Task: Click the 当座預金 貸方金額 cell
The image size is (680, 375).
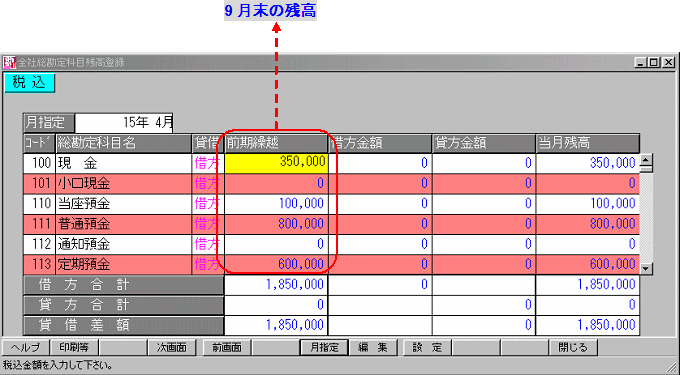Action: click(484, 203)
